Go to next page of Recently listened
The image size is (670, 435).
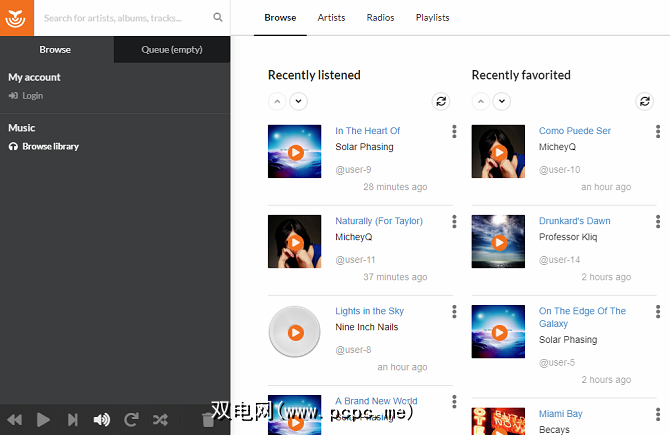point(299,102)
